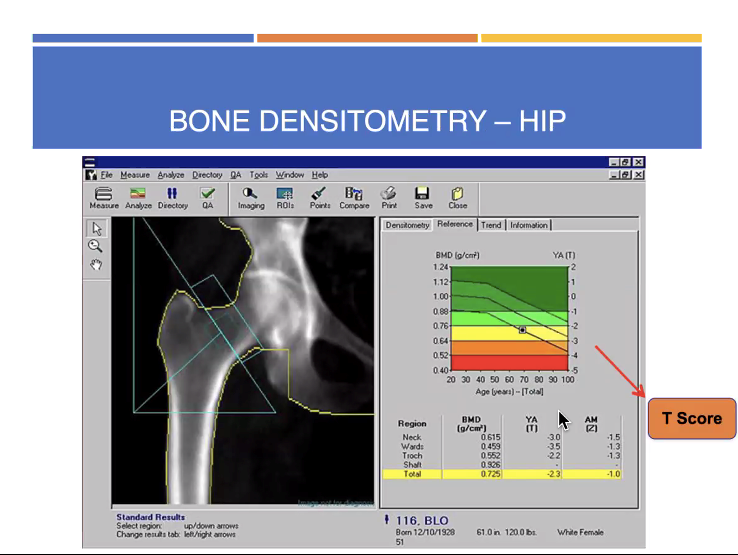Activate the hand pan tool

96,264
